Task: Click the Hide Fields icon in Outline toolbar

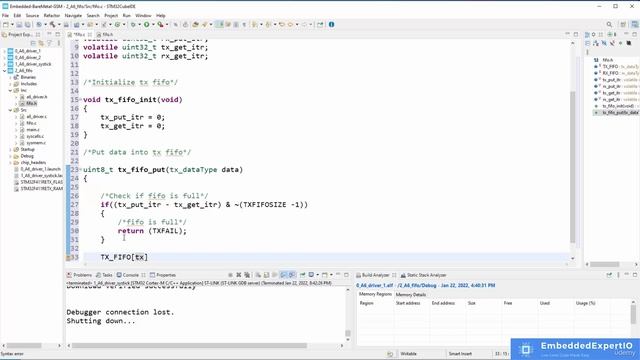Action: tap(604, 43)
